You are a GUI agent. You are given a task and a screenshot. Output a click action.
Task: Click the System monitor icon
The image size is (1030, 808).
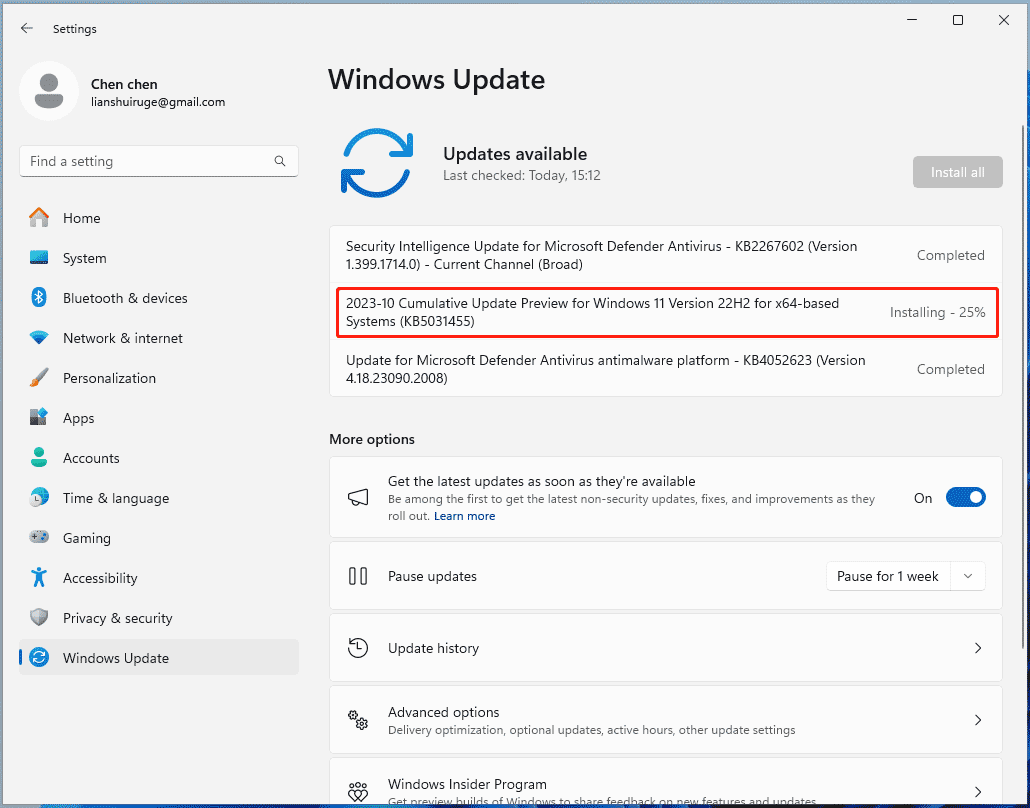(39, 258)
